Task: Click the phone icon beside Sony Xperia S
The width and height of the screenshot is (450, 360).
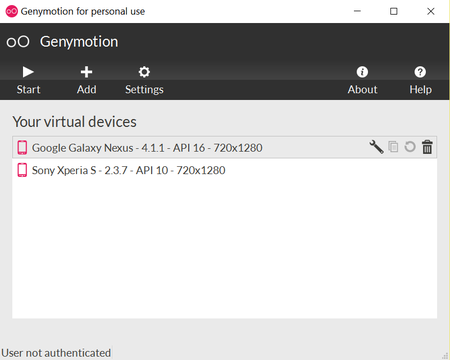Action: point(22,170)
